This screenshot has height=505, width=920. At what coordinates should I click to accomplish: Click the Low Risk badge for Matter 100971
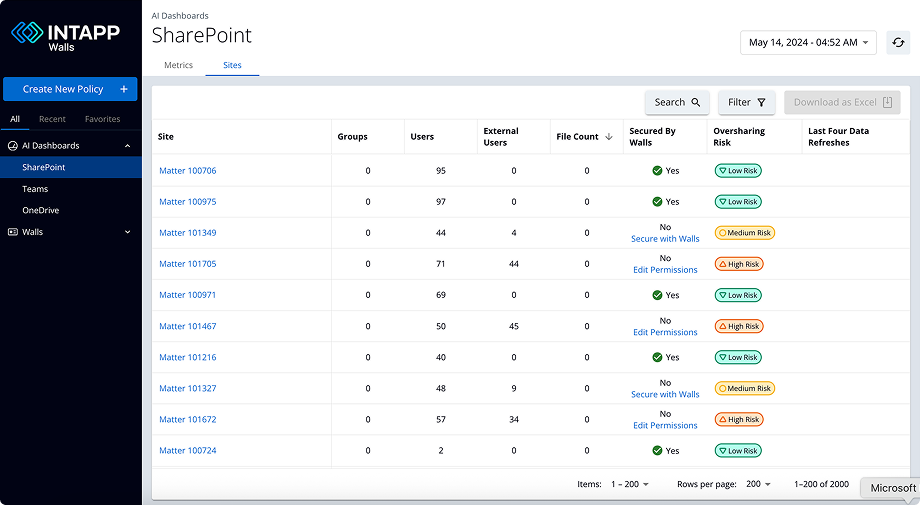click(738, 295)
